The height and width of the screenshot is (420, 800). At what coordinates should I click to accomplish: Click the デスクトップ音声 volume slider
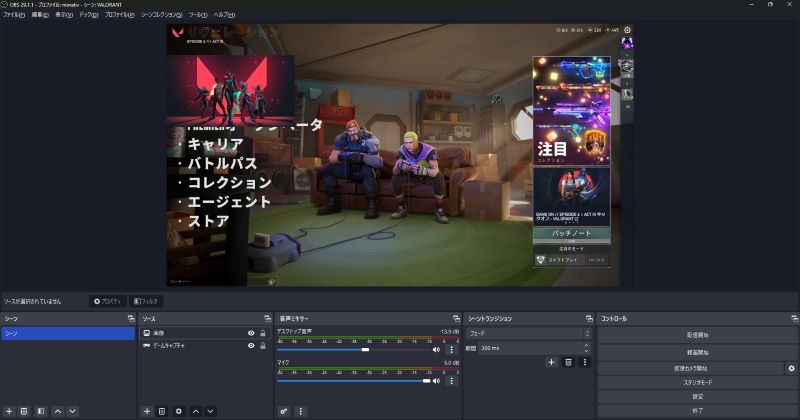[x=353, y=350]
